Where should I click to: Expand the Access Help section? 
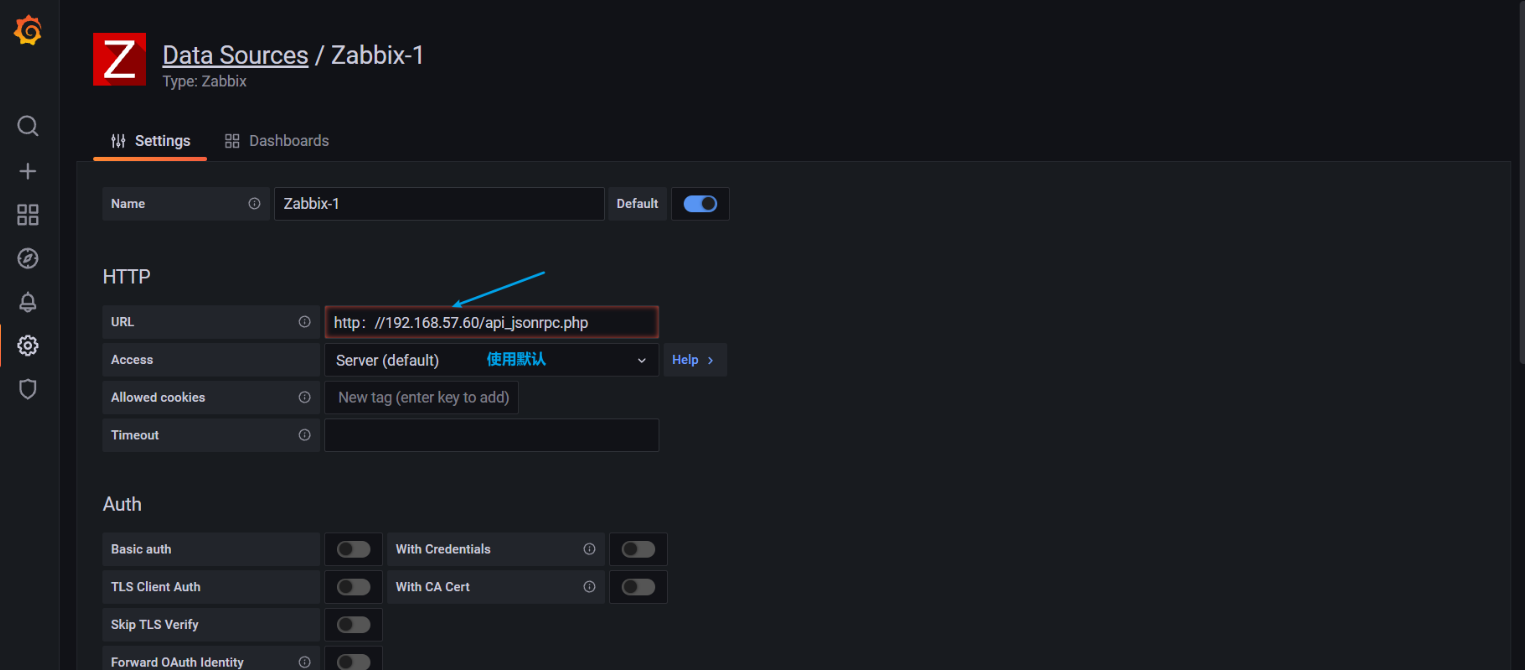click(695, 360)
